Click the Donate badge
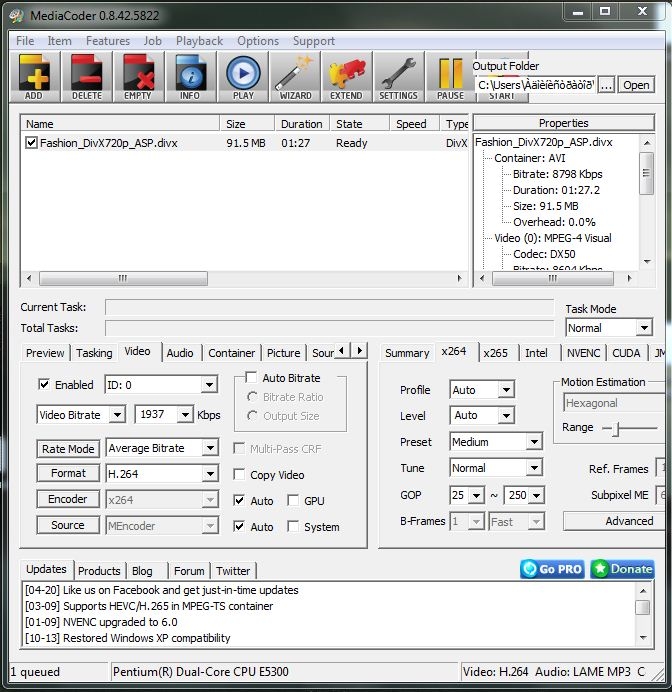 coord(622,569)
